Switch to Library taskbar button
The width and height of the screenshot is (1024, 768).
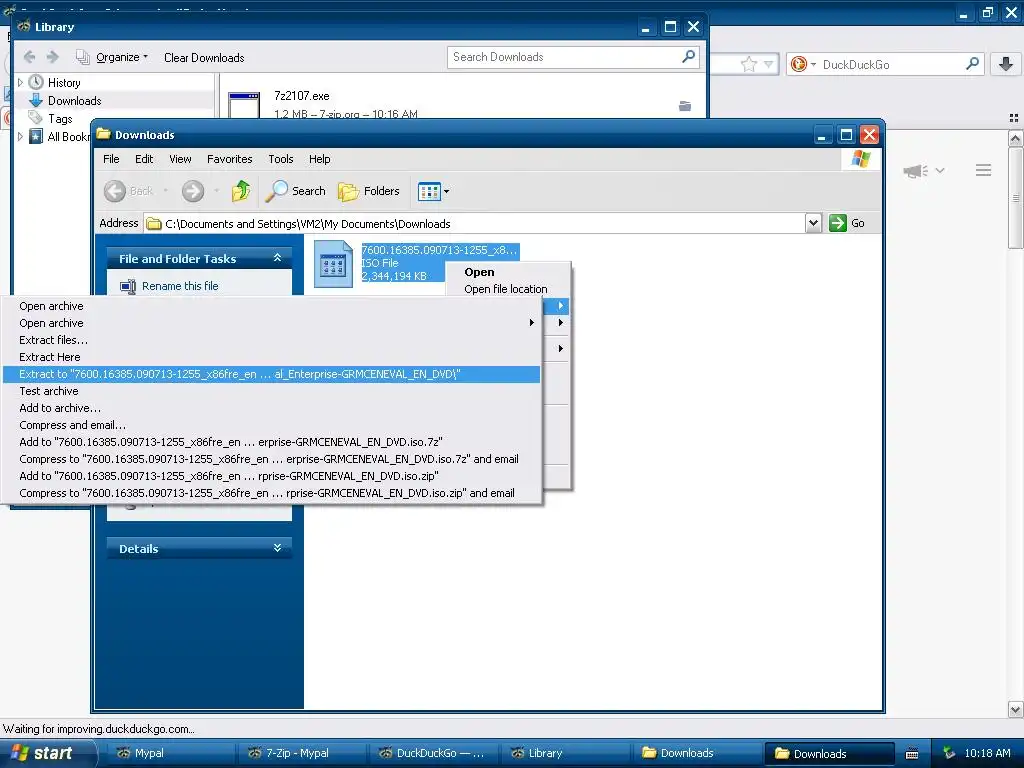pyautogui.click(x=564, y=753)
